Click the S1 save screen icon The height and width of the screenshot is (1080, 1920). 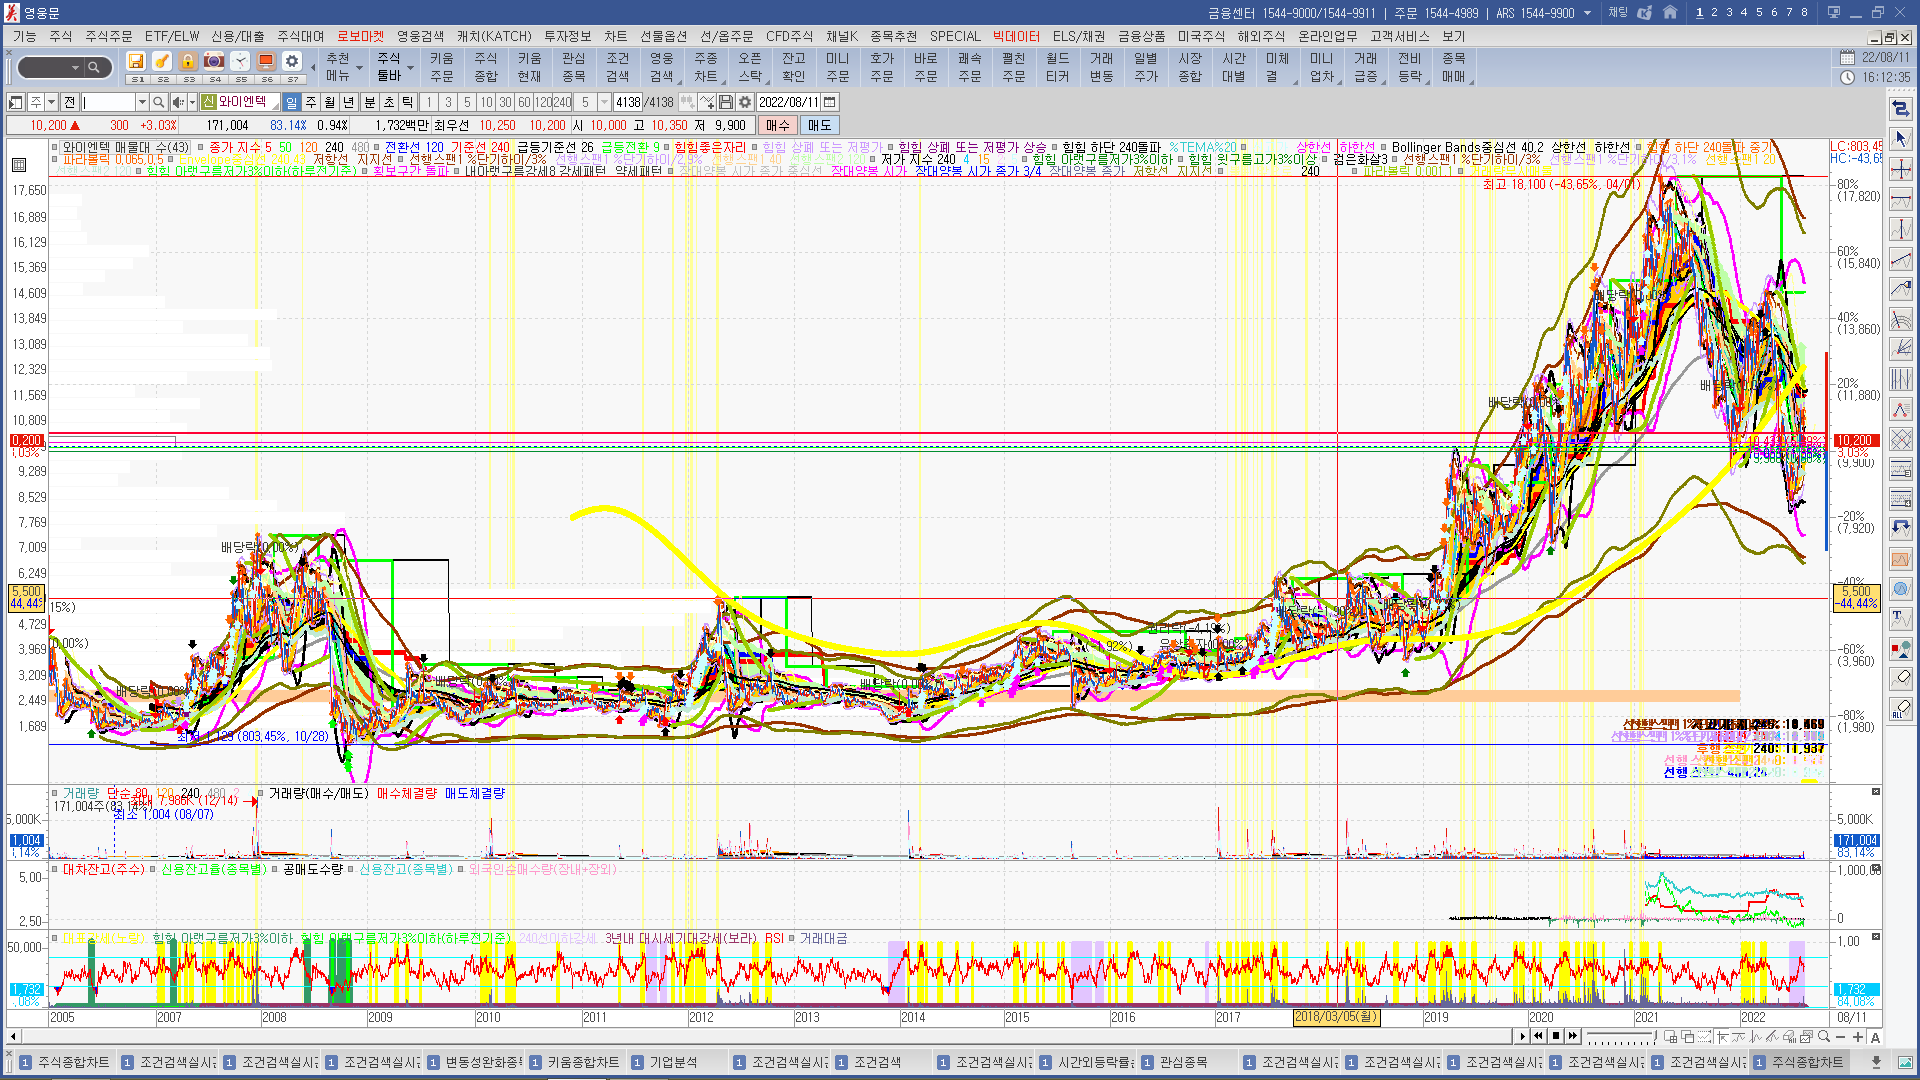coord(137,62)
